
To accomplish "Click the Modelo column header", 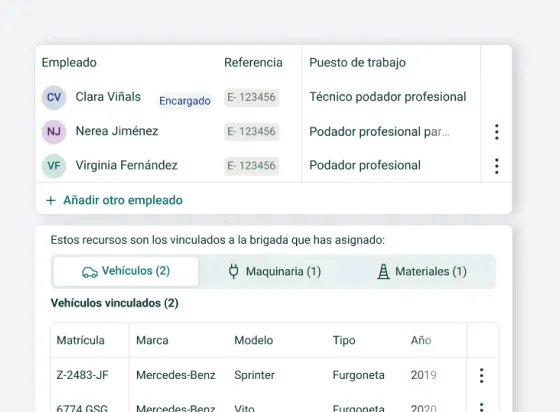I will [254, 340].
